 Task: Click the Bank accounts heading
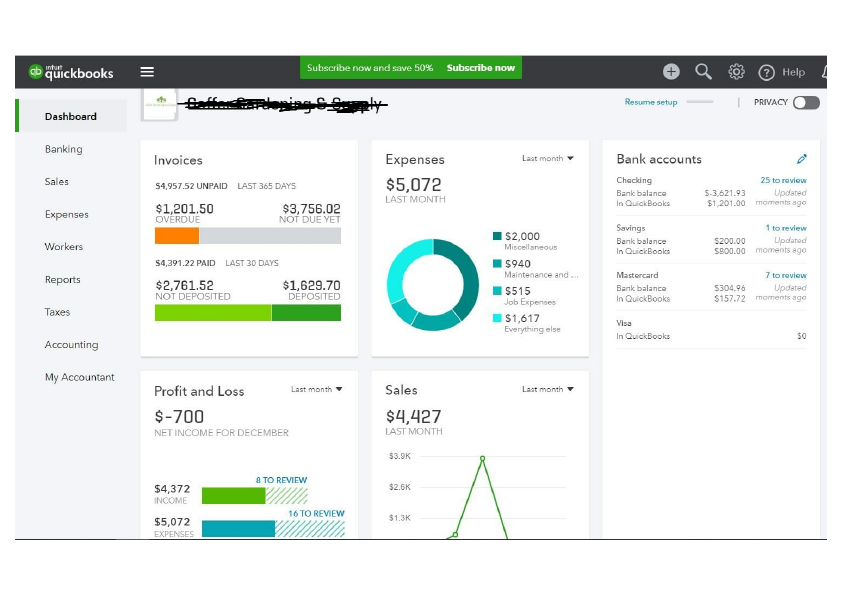[x=659, y=159]
